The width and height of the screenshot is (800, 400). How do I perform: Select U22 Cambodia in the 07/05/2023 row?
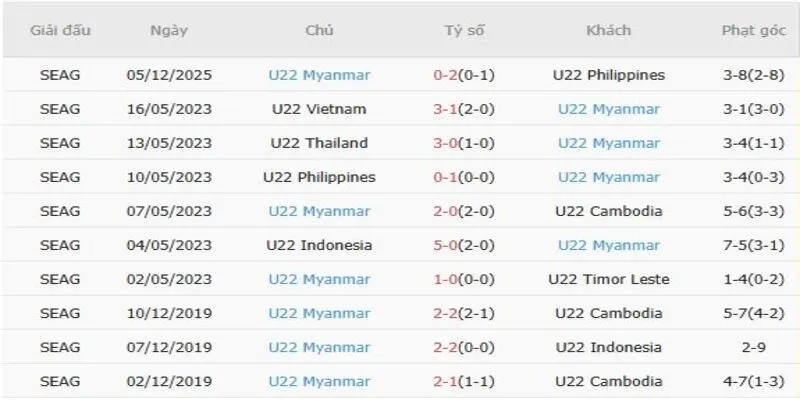[x=609, y=211]
